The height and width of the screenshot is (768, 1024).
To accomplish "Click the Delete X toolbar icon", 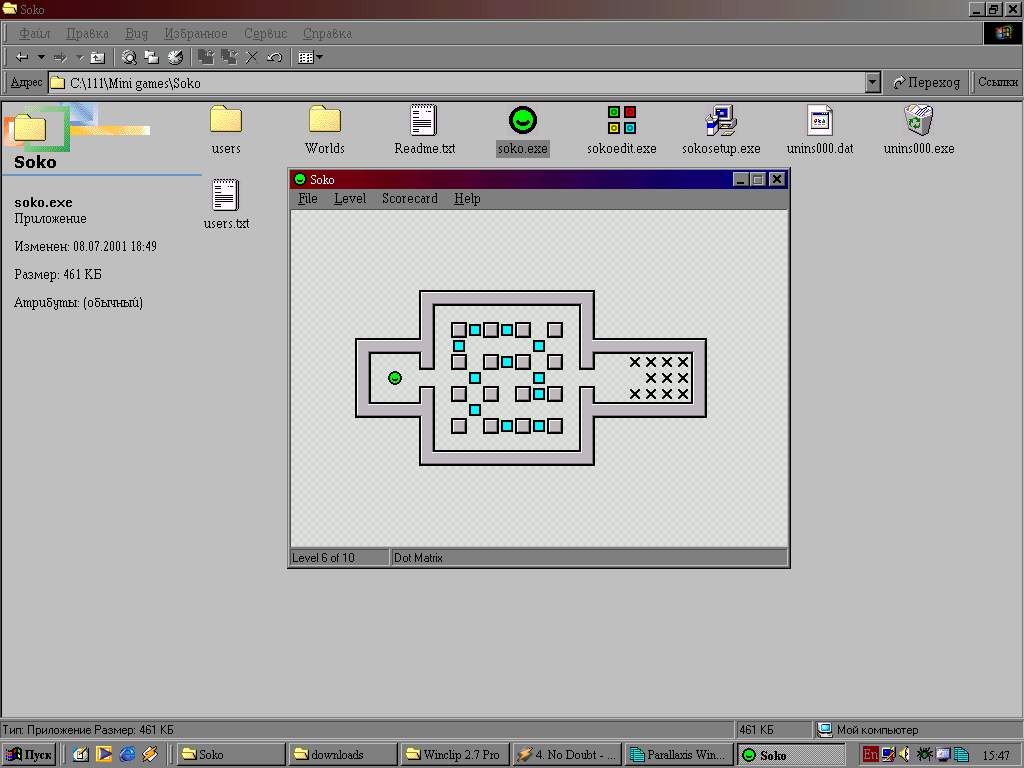I will pos(251,57).
